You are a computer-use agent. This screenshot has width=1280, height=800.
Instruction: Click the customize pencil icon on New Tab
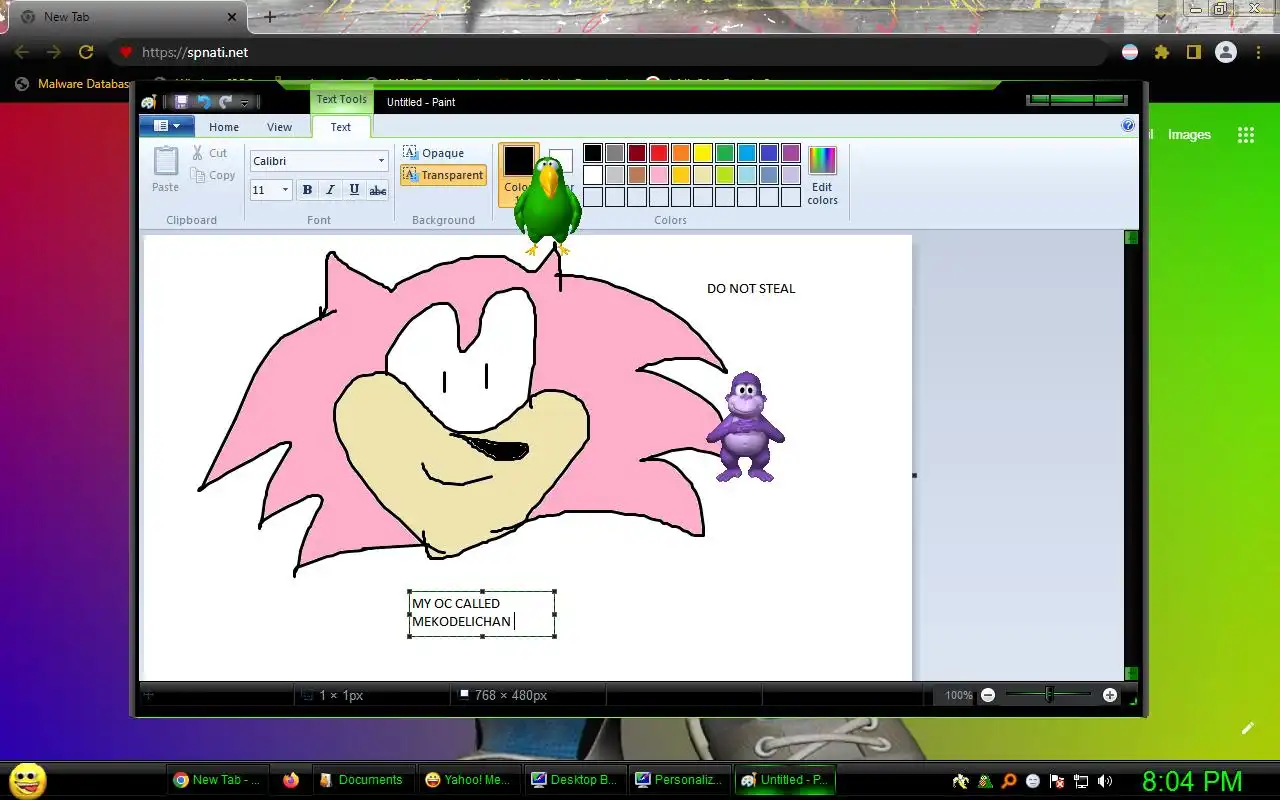pos(1248,728)
